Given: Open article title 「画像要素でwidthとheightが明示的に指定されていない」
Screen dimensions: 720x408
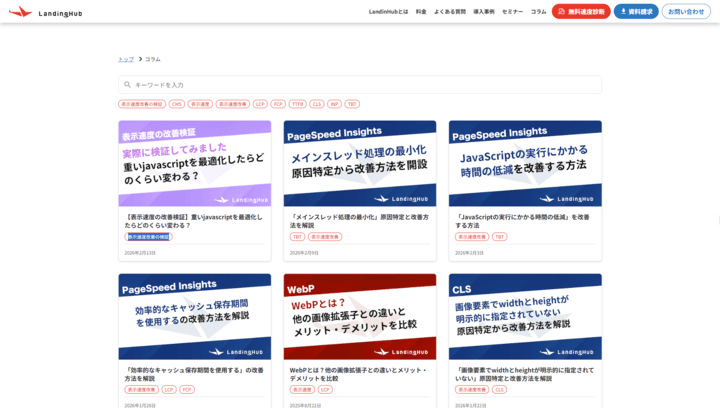Looking at the screenshot, I should tap(524, 374).
